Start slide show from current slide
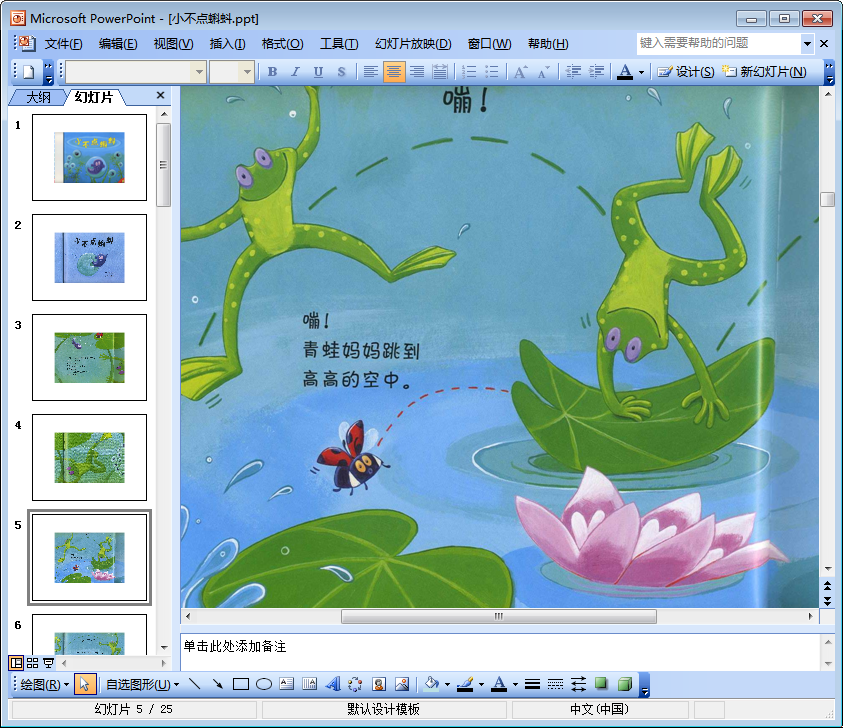This screenshot has width=843, height=728. pos(48,663)
